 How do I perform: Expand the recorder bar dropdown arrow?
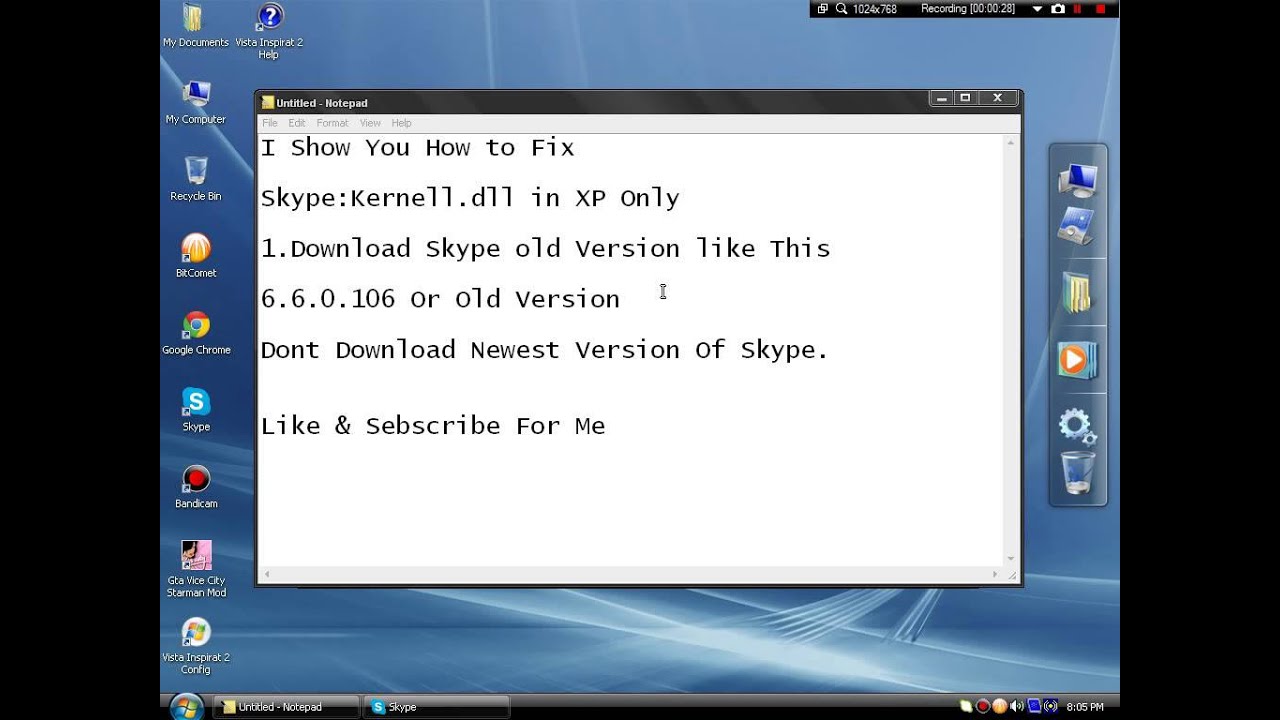[x=1037, y=9]
